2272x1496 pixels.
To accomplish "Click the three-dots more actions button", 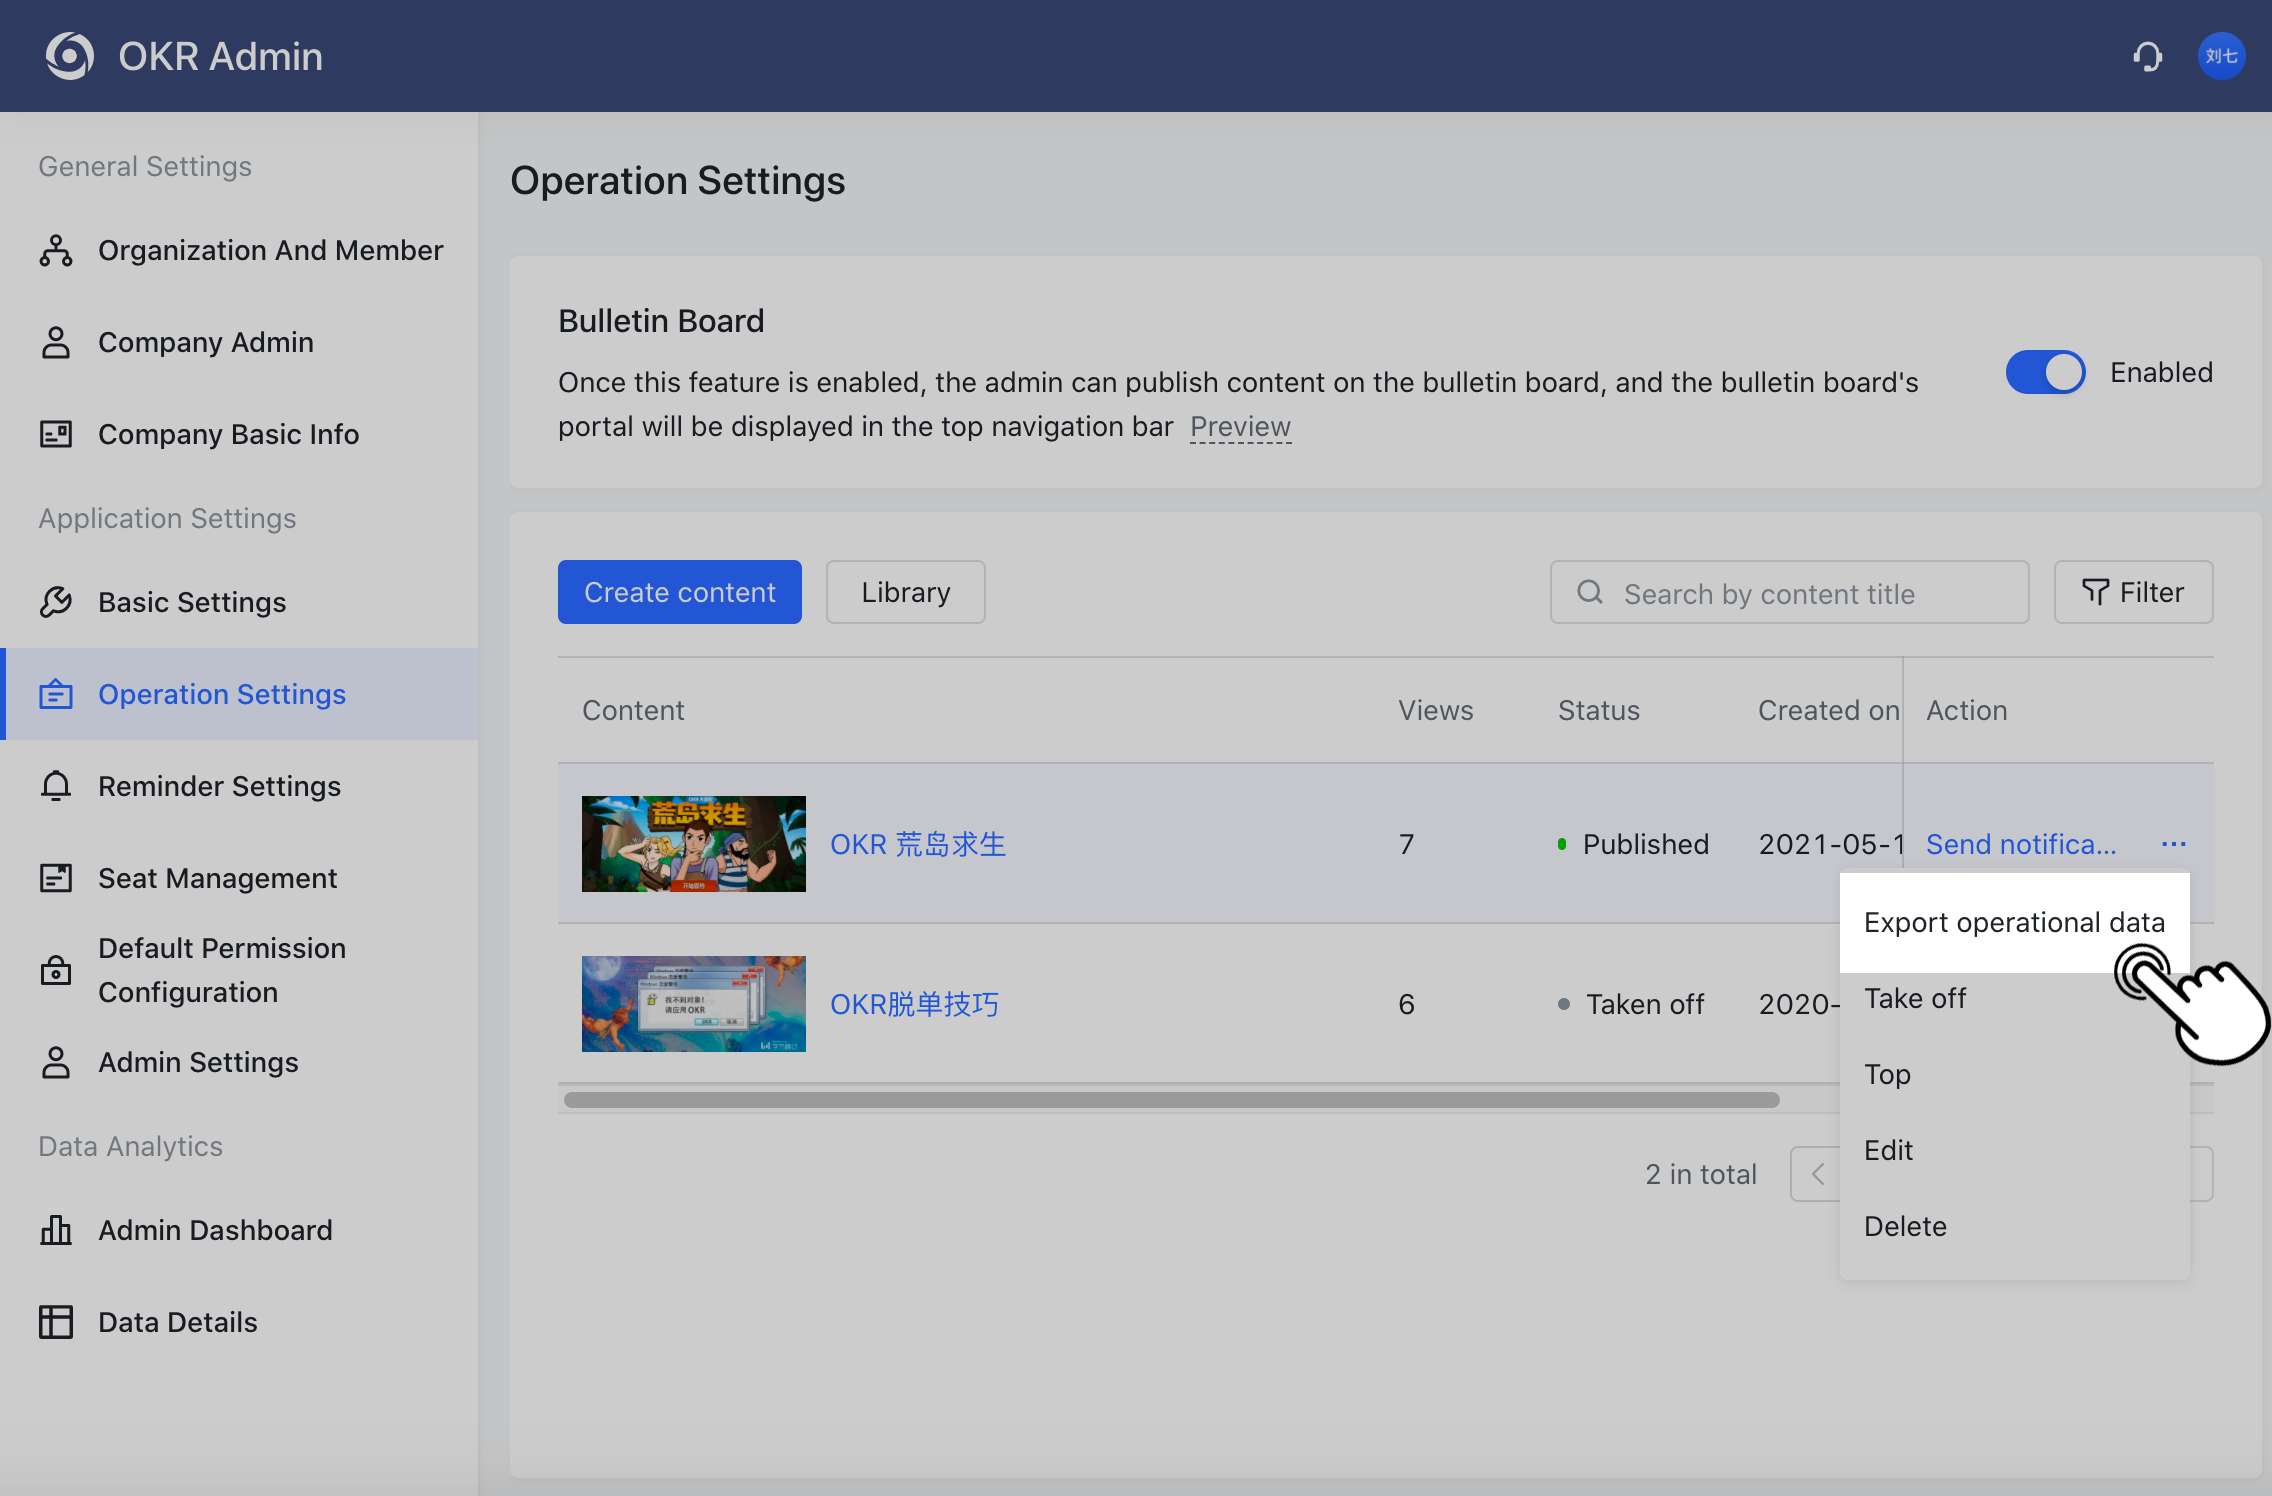I will pyautogui.click(x=2173, y=844).
